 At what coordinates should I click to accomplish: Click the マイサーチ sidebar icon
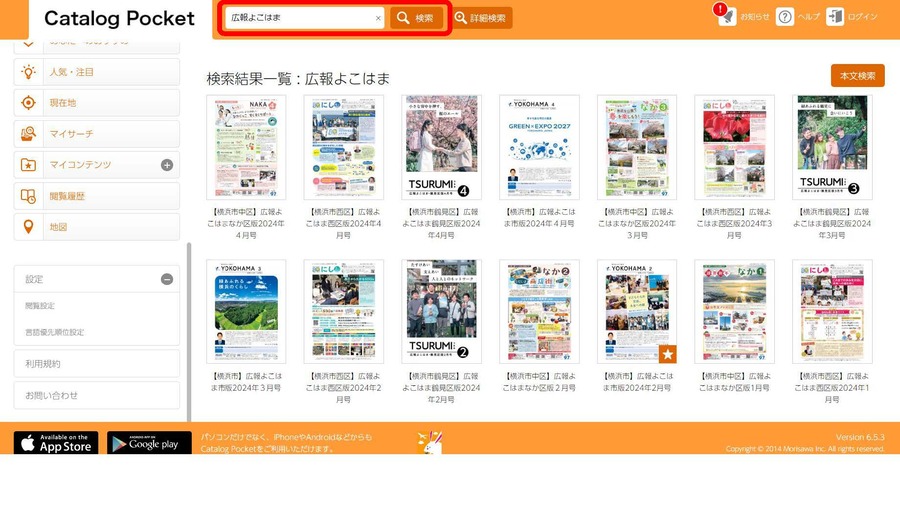(x=29, y=134)
